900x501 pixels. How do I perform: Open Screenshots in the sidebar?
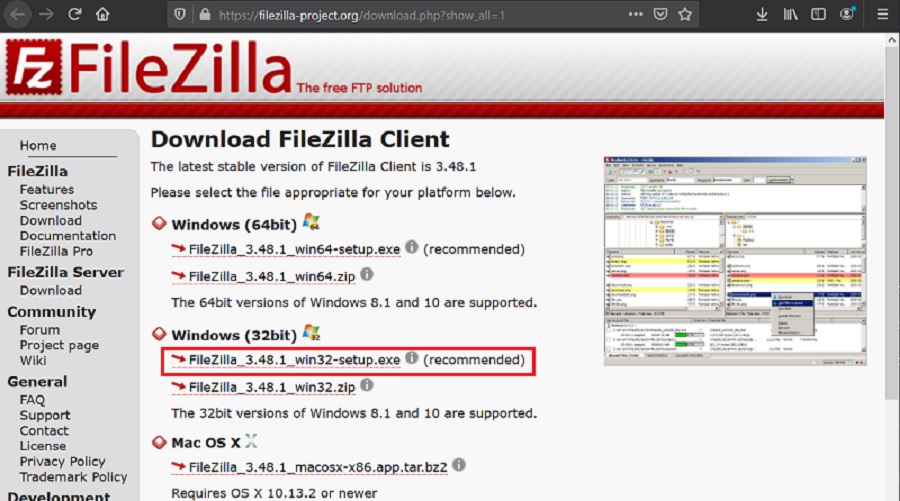(58, 205)
